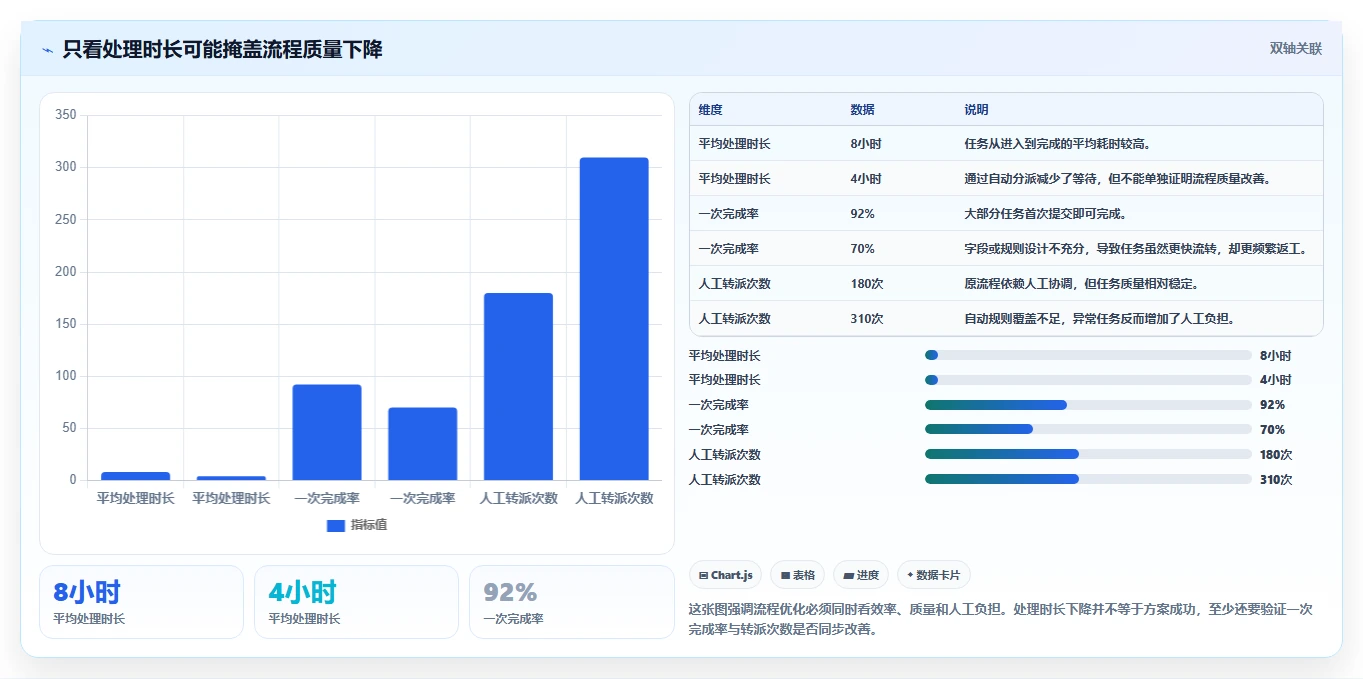Click the 8小时 value in the table
The width and height of the screenshot is (1363, 679).
[866, 144]
